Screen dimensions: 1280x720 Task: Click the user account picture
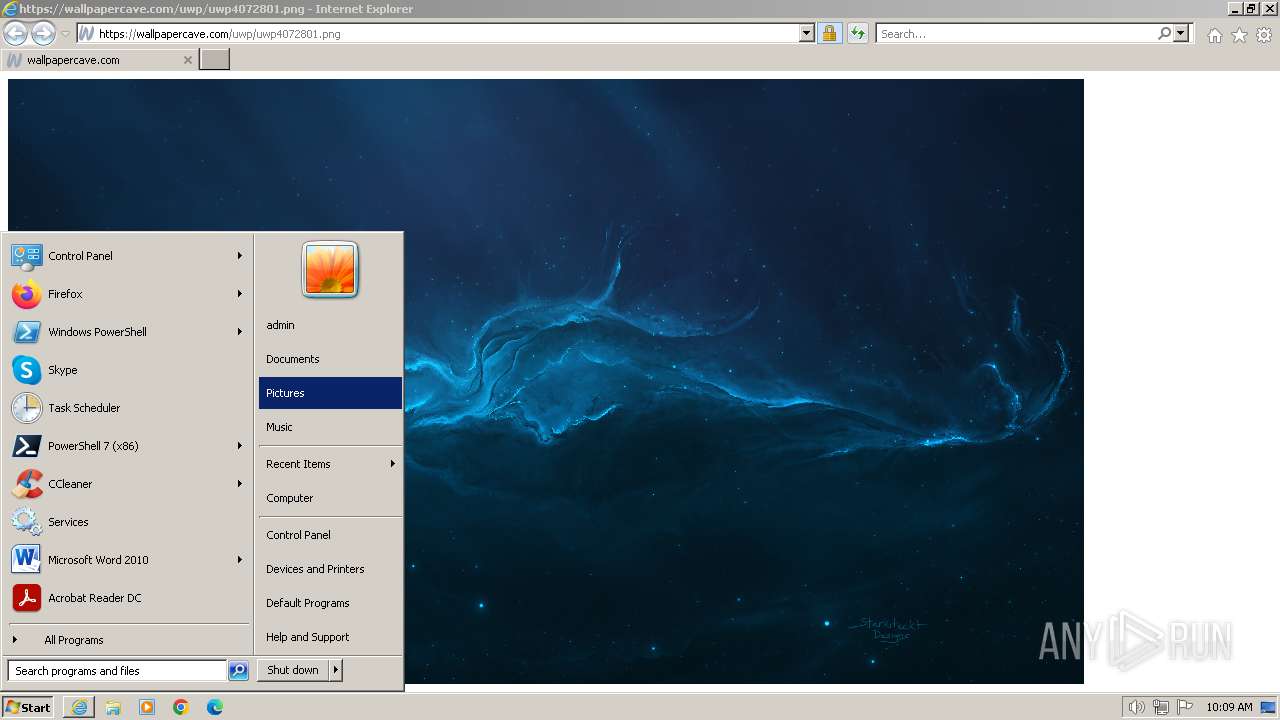(330, 269)
